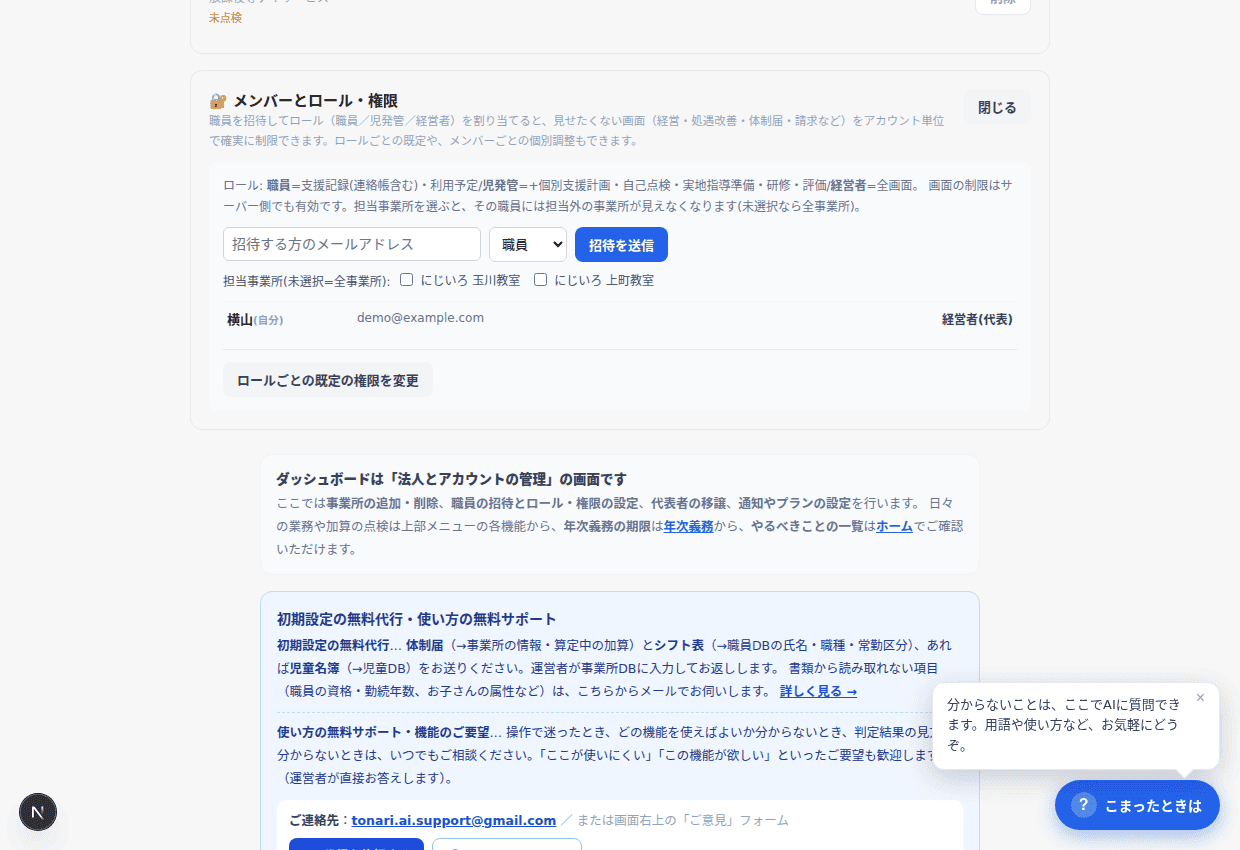Click the 経営者(代表) role label

pos(977,320)
